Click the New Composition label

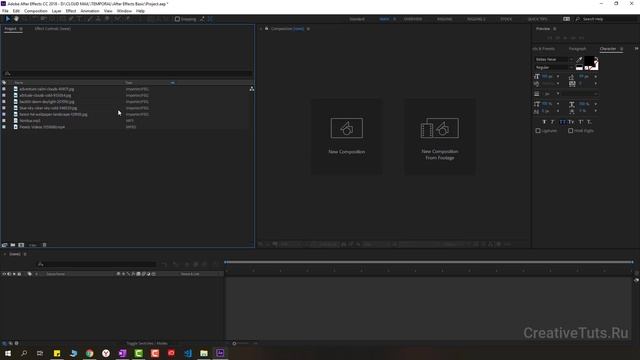pyautogui.click(x=347, y=152)
